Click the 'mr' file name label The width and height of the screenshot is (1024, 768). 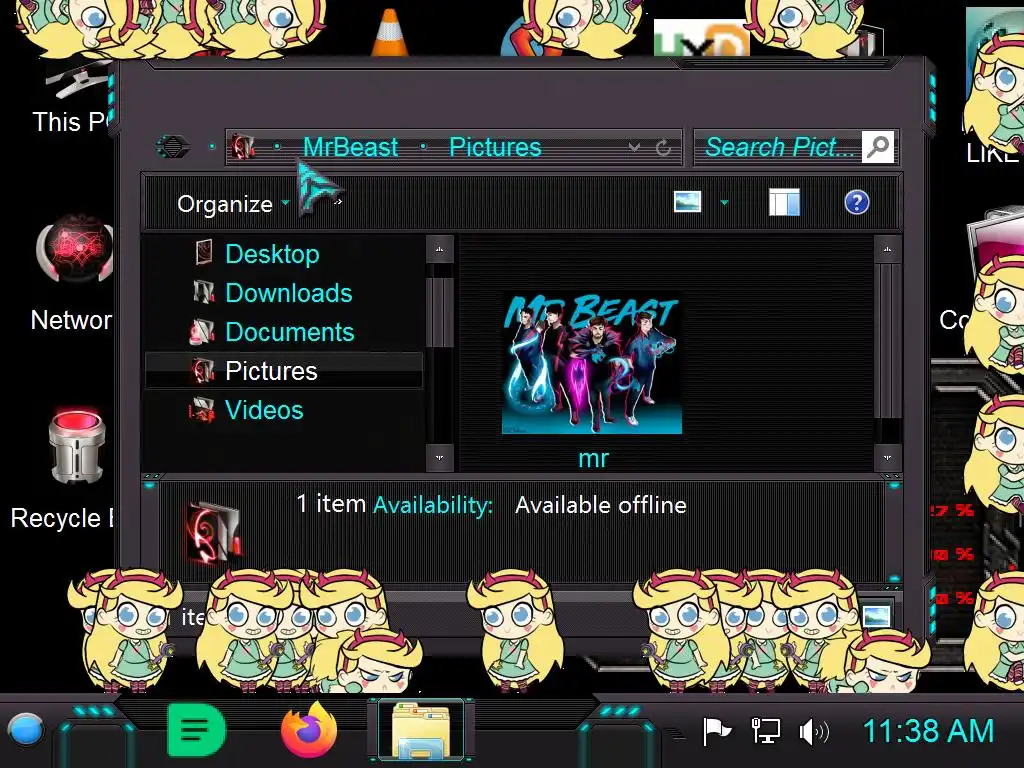click(x=593, y=458)
